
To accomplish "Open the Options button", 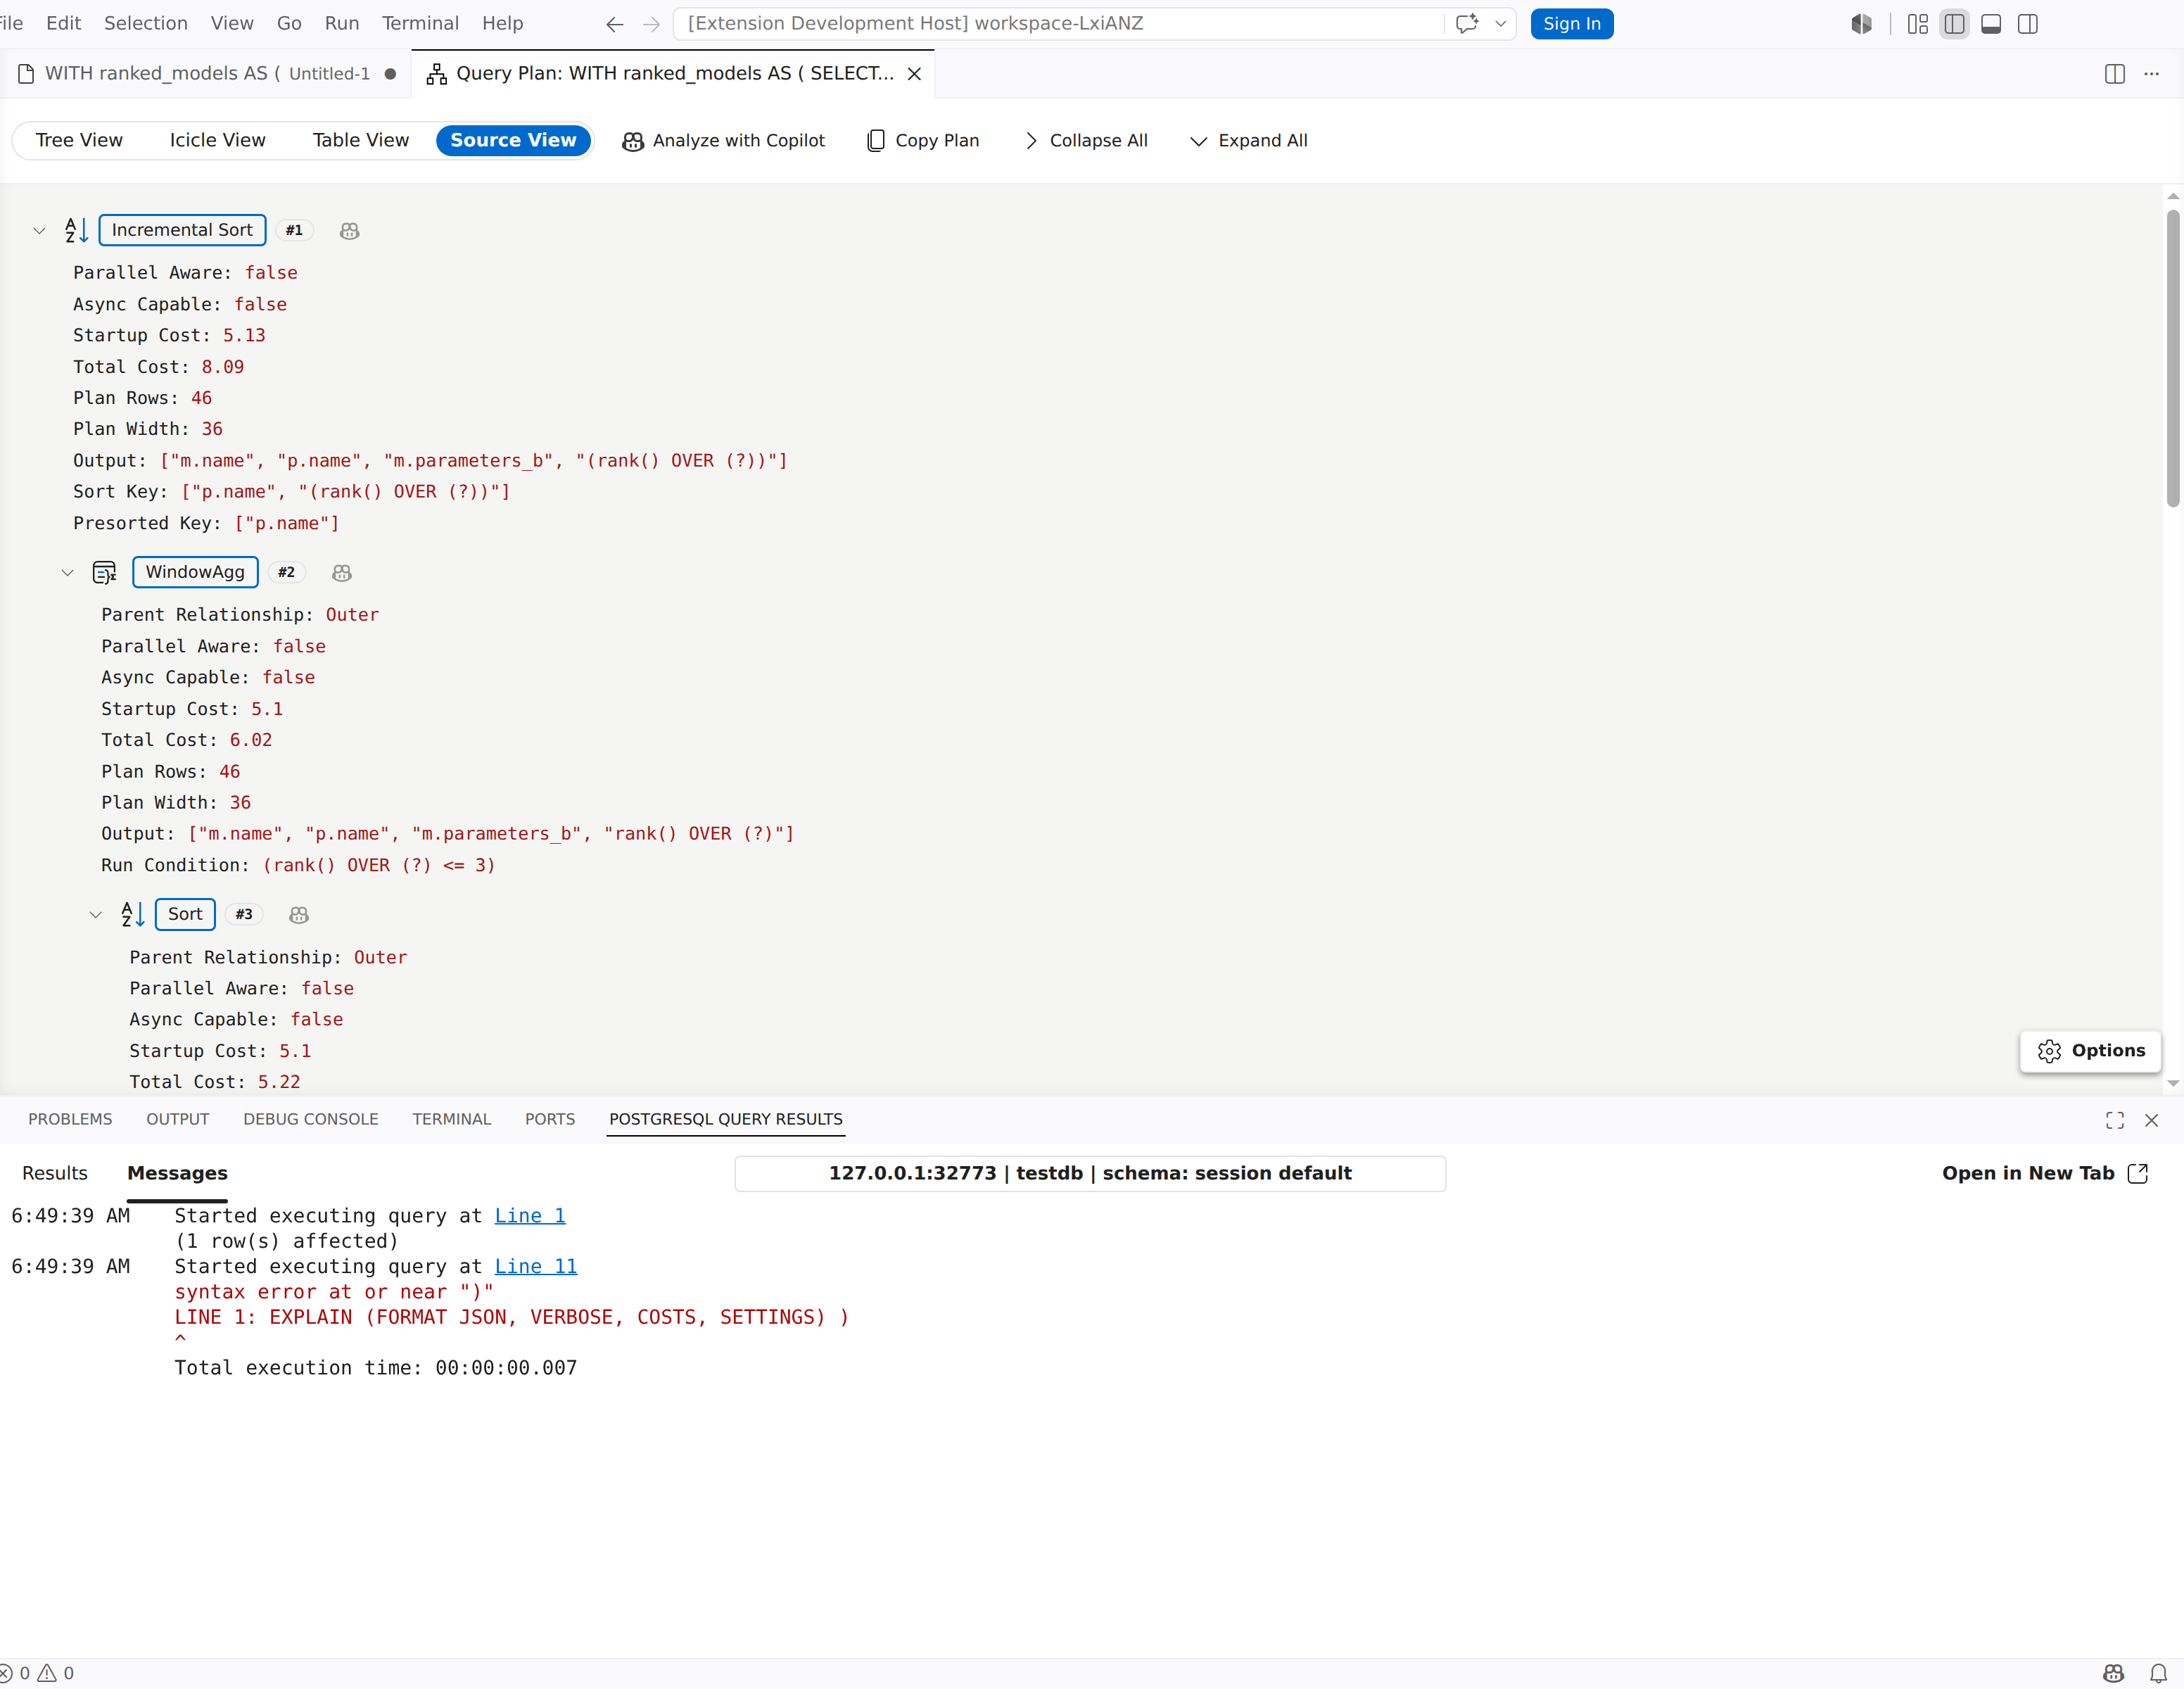I will click(x=2091, y=1052).
